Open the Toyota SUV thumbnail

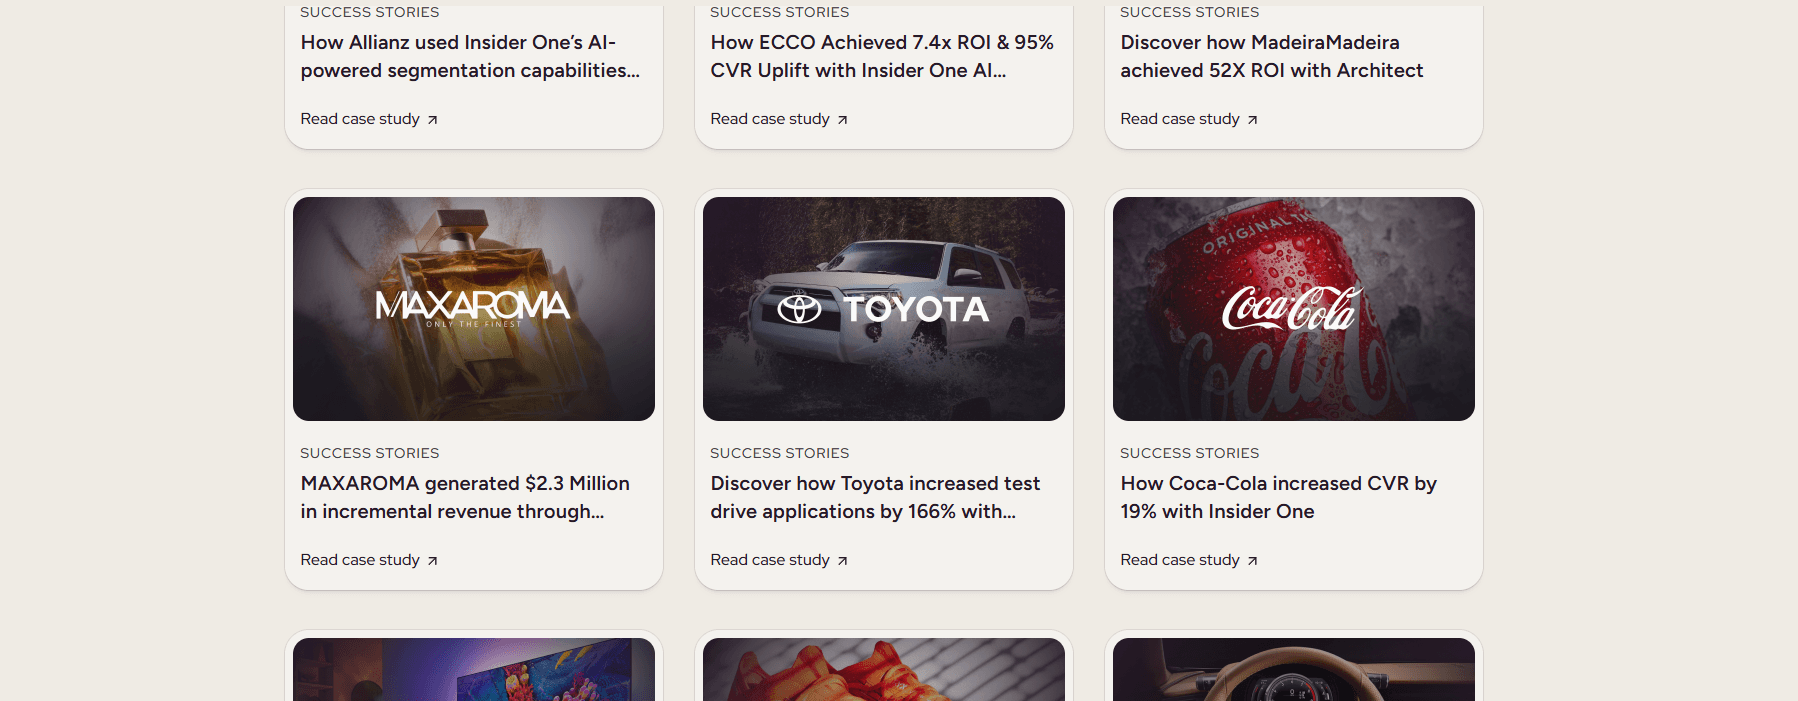point(884,309)
